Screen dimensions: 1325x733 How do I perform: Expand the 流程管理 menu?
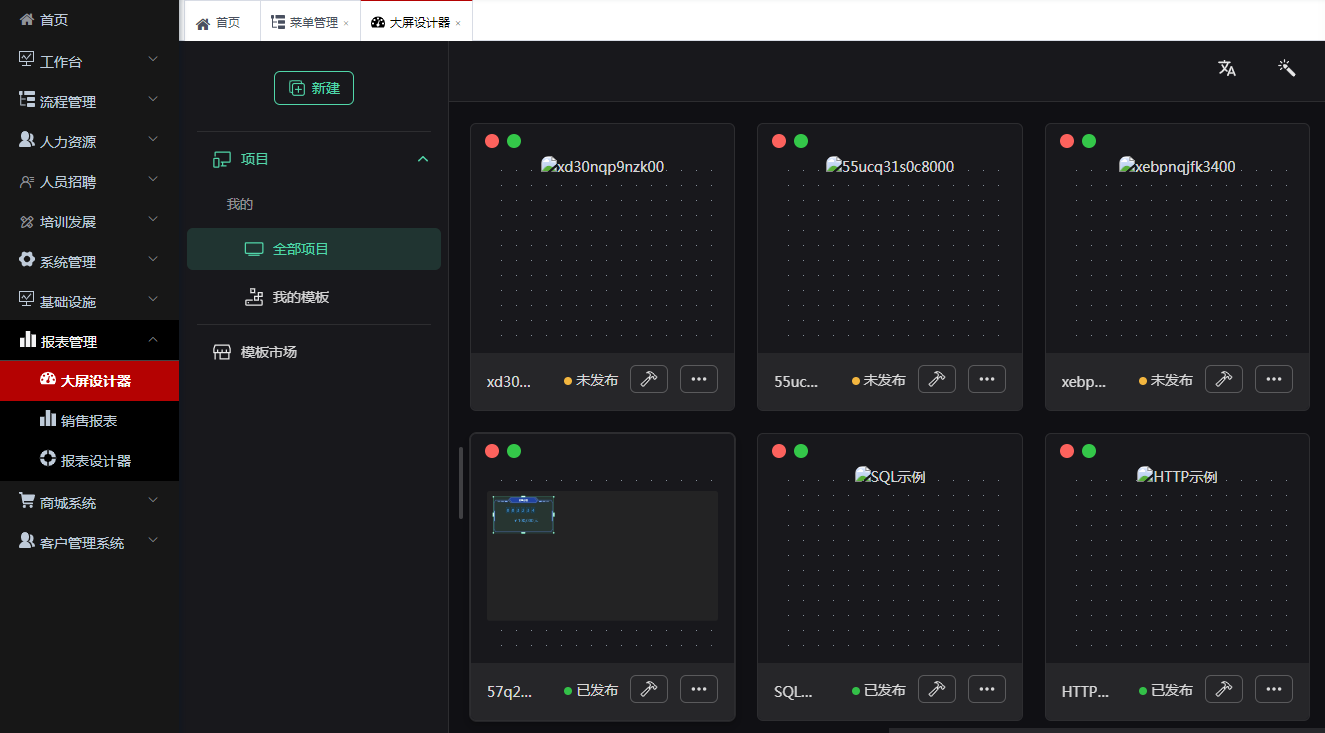pos(89,101)
